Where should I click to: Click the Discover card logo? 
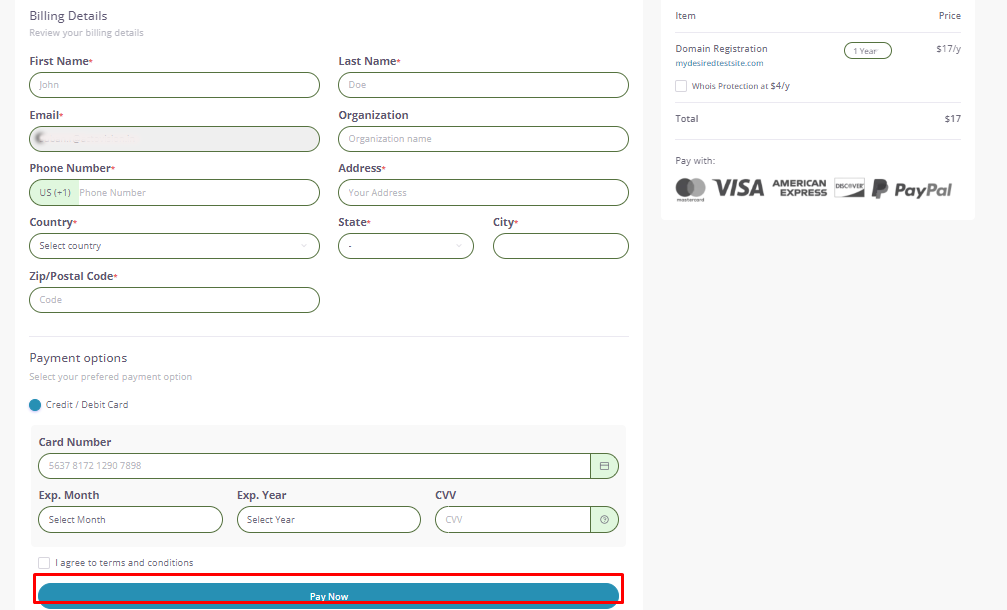coord(849,188)
